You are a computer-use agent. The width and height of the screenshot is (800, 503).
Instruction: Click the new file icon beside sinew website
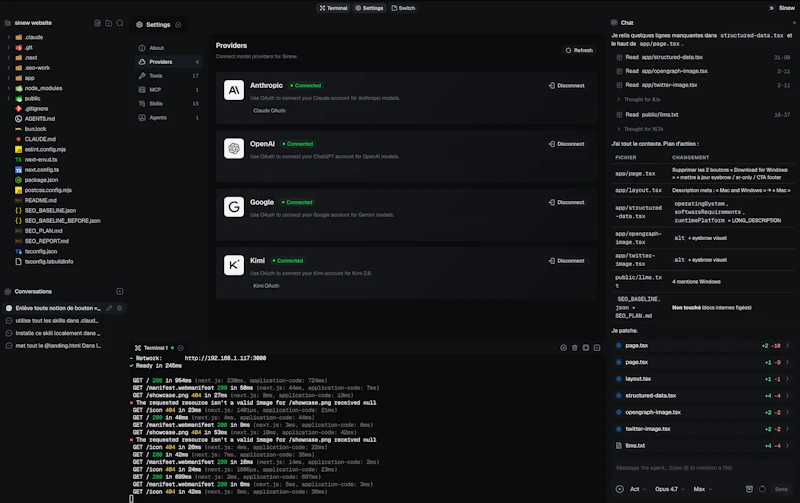point(97,23)
